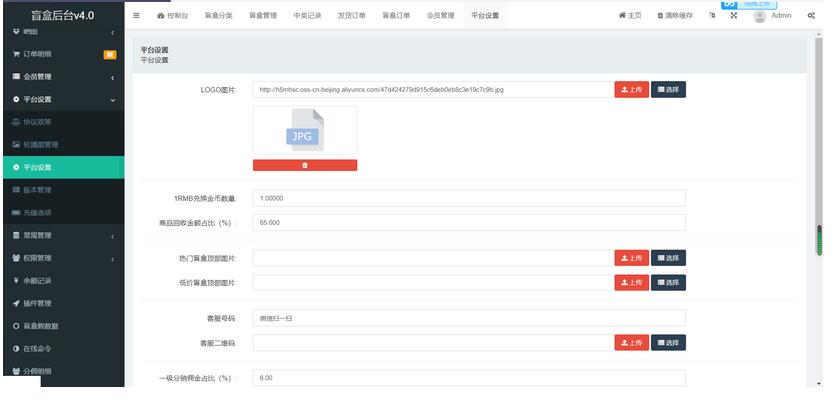Expand 常规管理 sidebar menu
This screenshot has height=400, width=838.
click(64, 235)
